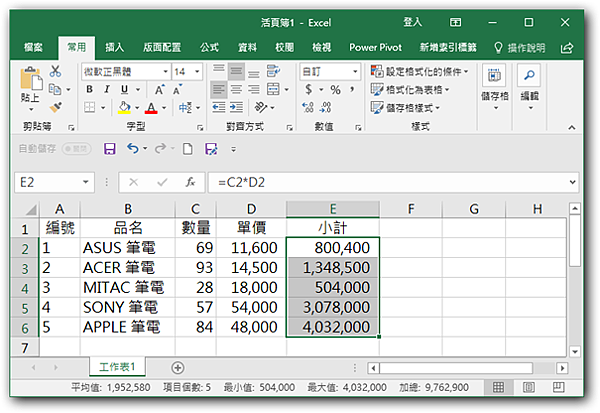Open 格式化為表格 format as table
600x413 pixels.
tap(410, 90)
